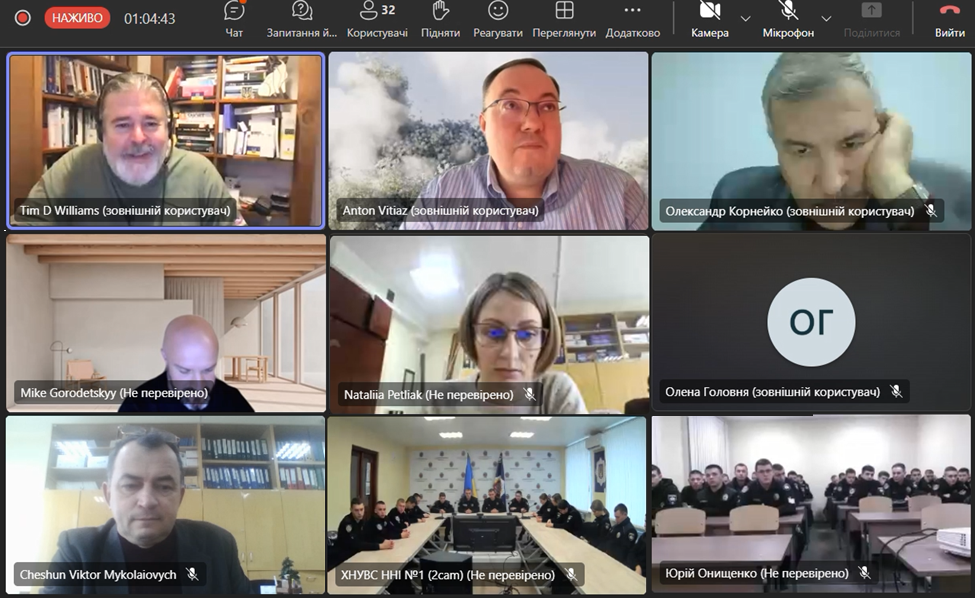Unmute the Мікрофон
This screenshot has width=975, height=598.
coord(788,19)
